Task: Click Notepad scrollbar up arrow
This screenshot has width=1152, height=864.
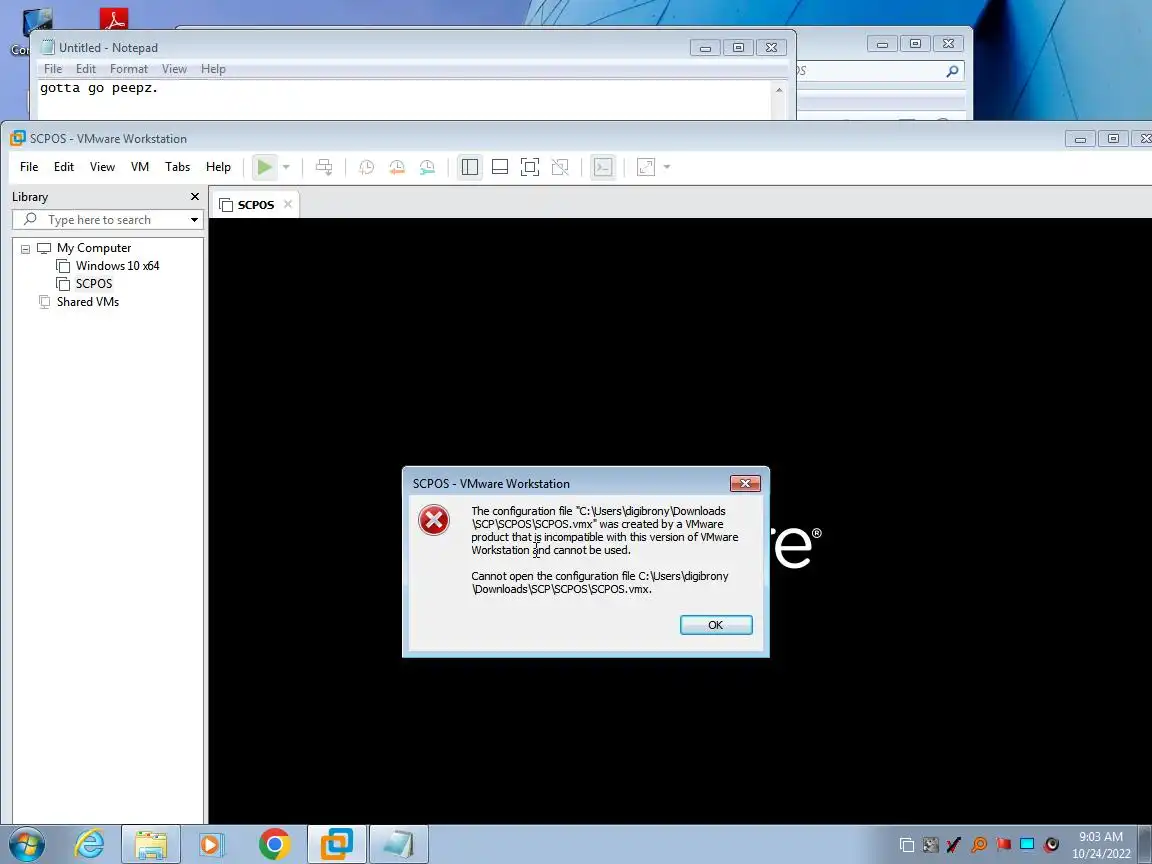Action: tap(779, 90)
